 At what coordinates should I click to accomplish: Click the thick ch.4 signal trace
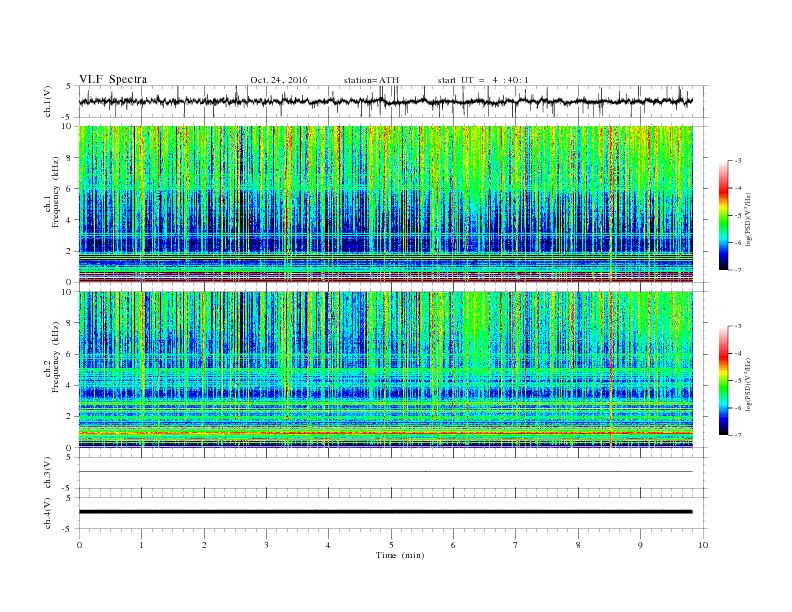point(385,512)
